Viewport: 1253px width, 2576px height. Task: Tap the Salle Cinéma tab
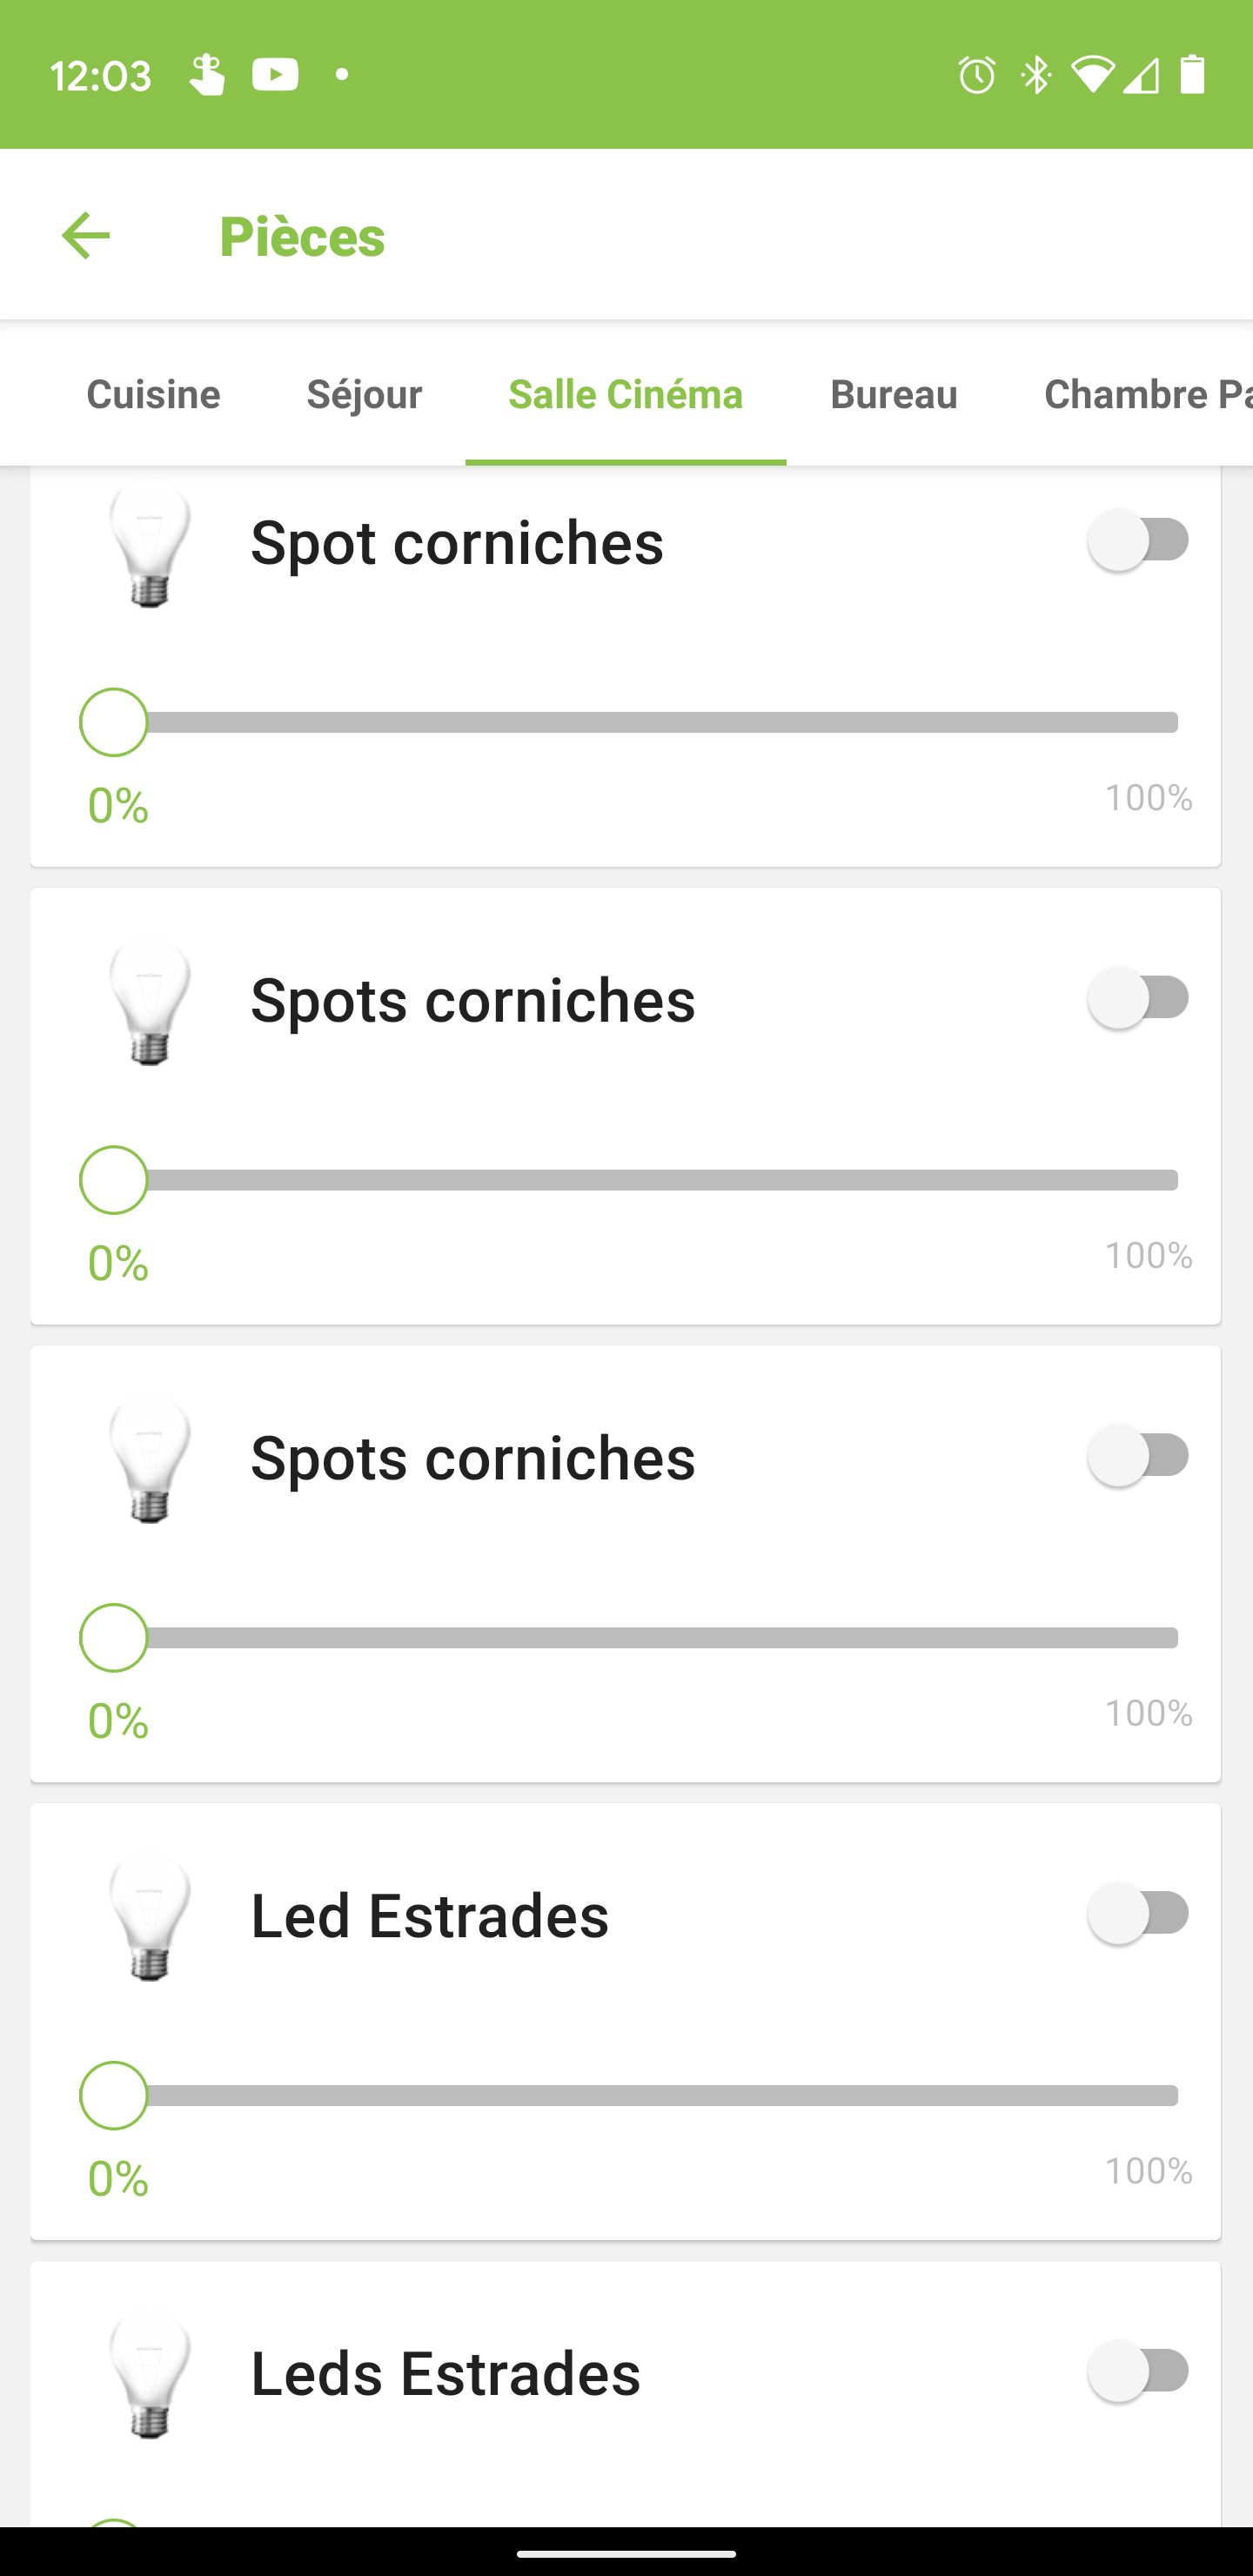pos(625,394)
